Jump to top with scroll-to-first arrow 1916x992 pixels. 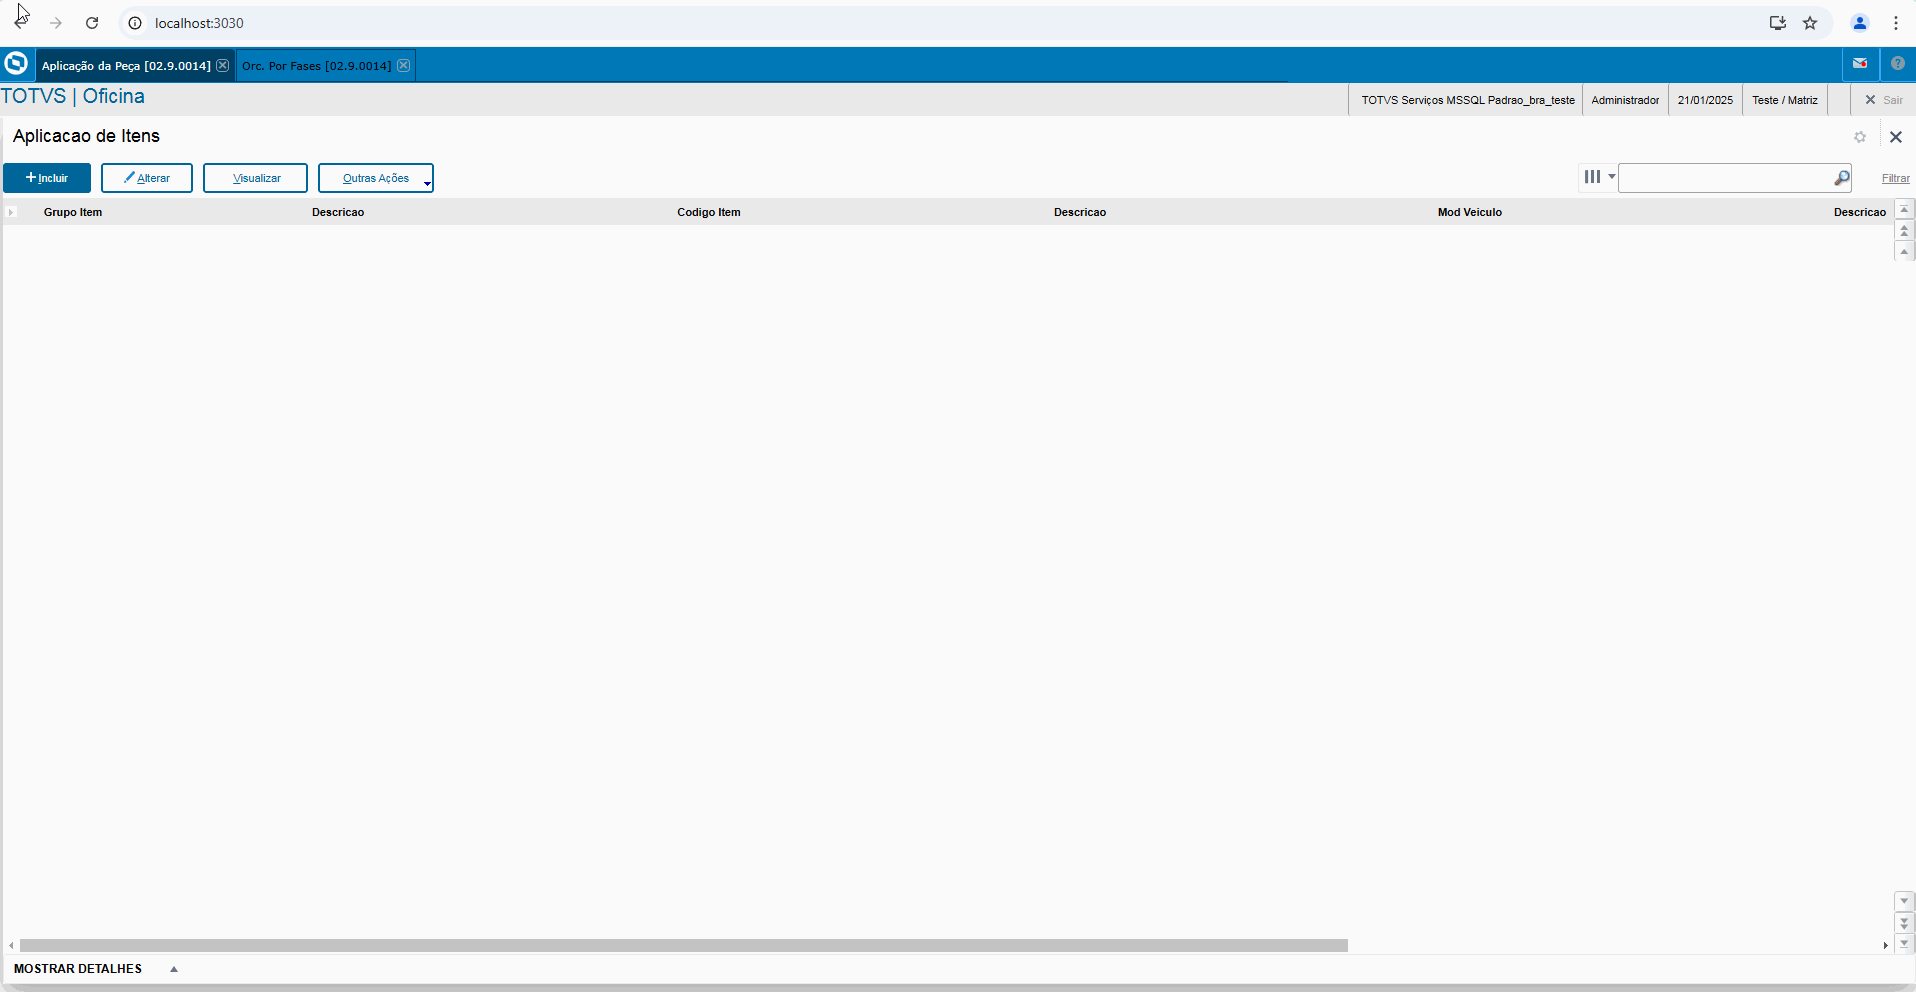[1904, 209]
